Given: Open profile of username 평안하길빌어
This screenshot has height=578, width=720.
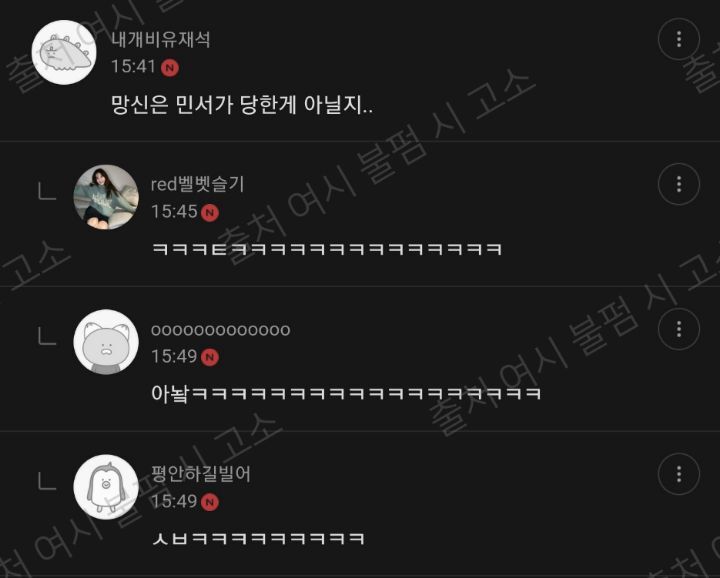Looking at the screenshot, I should [201, 474].
